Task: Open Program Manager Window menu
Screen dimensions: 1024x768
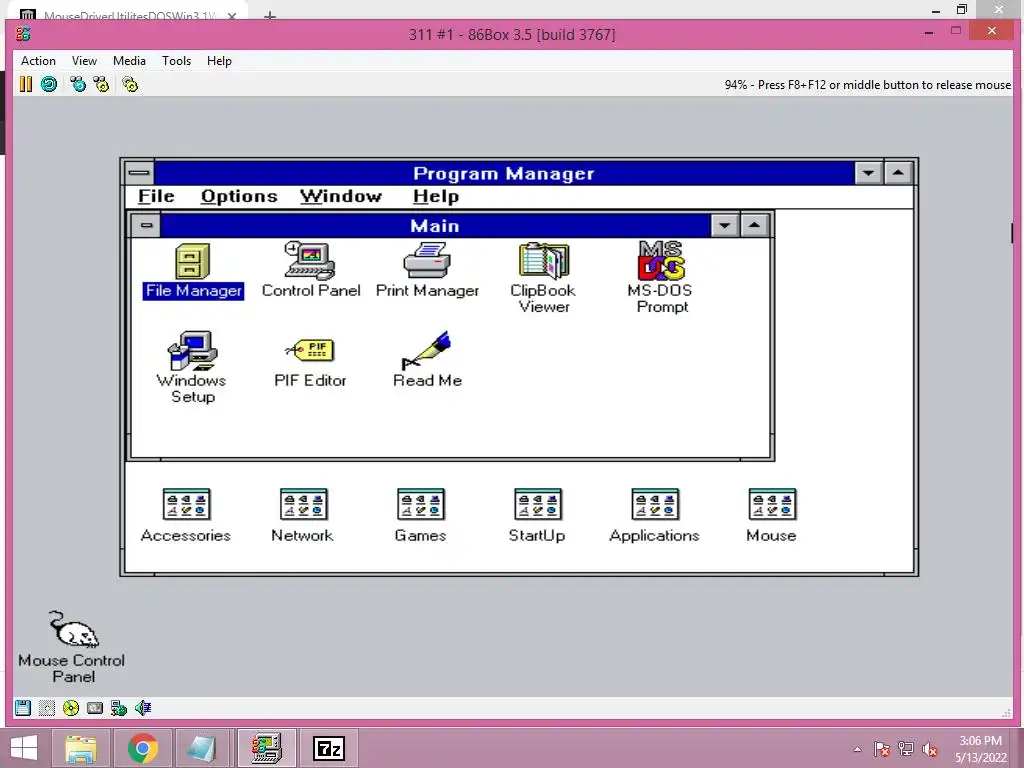Action: point(341,196)
